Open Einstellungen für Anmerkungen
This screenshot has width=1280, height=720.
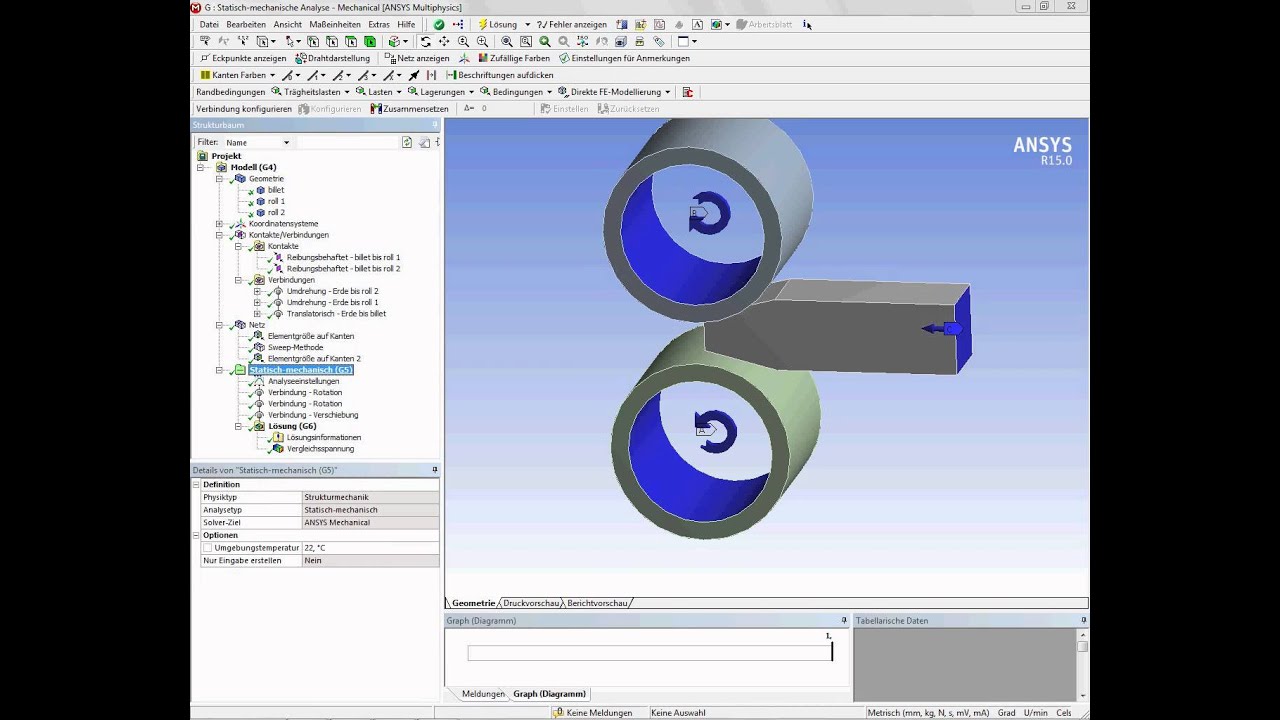[x=624, y=58]
